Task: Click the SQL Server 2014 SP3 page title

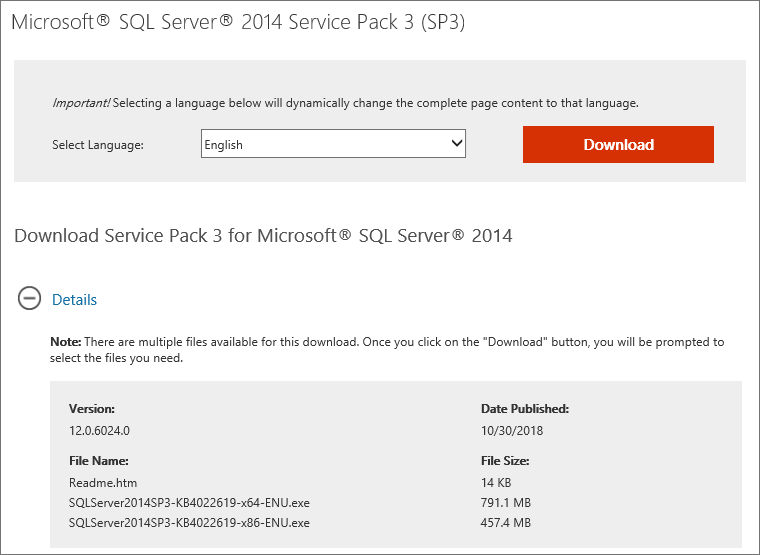Action: coord(237,24)
